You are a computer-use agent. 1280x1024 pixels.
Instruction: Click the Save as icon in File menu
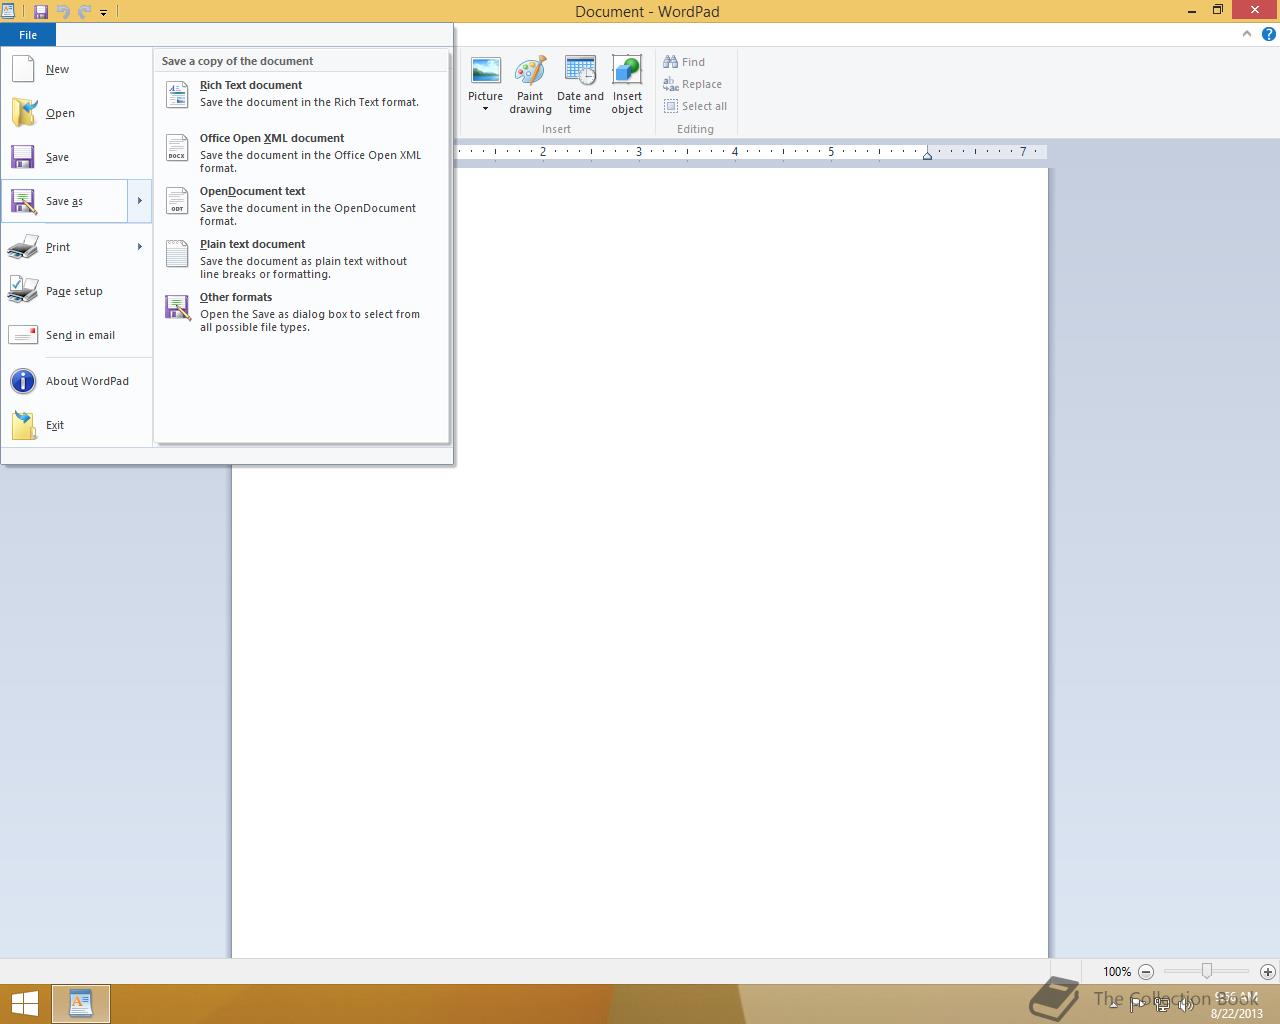tap(23, 201)
